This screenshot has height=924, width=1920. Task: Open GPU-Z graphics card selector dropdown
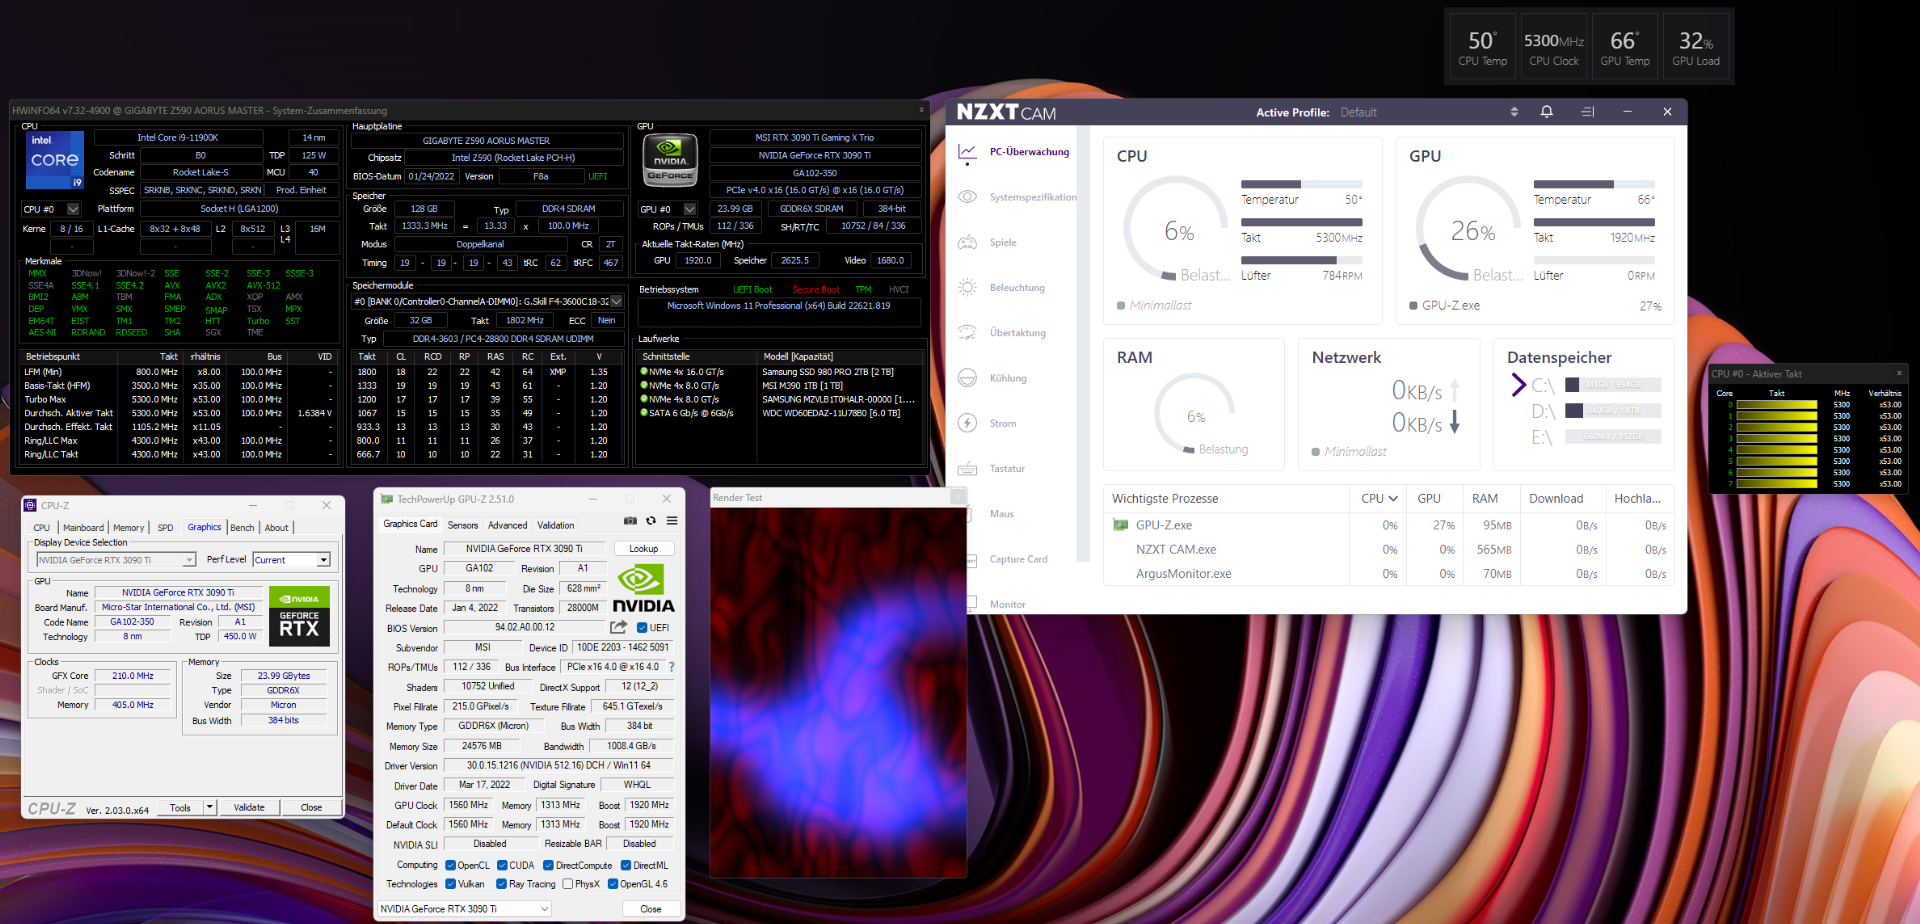point(465,909)
